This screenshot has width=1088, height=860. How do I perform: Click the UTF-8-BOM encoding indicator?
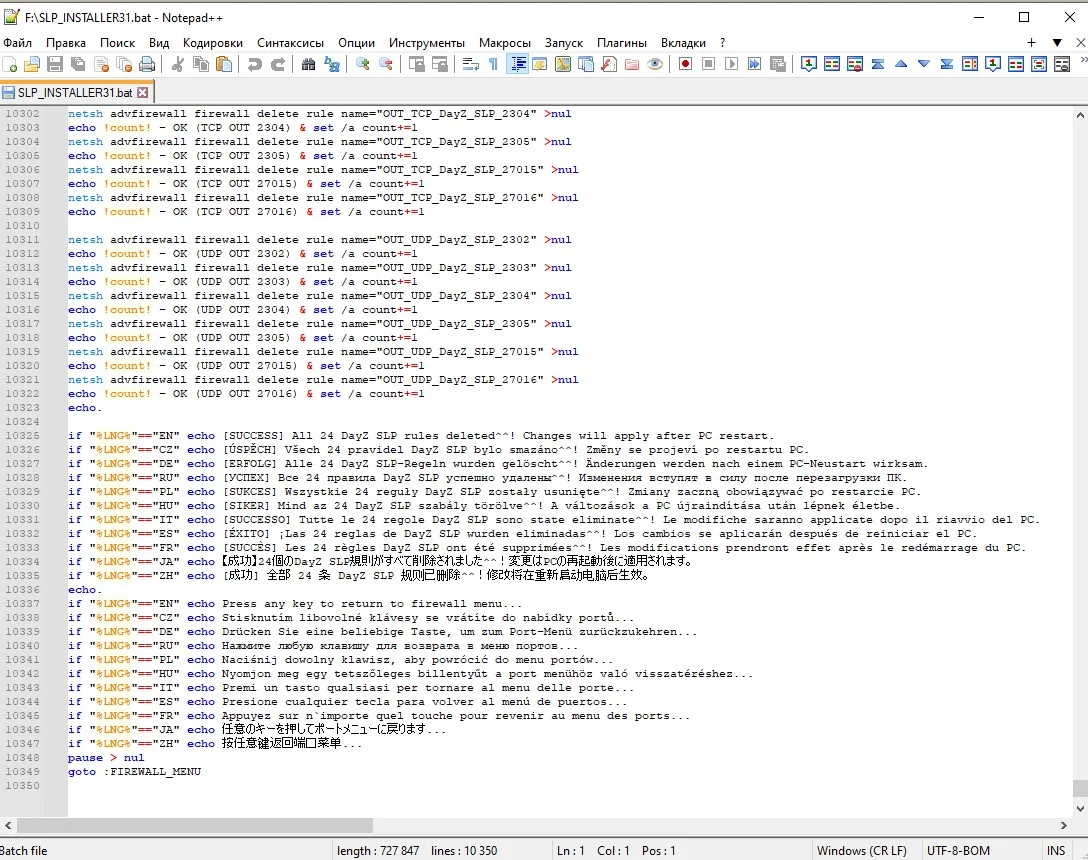coord(958,850)
